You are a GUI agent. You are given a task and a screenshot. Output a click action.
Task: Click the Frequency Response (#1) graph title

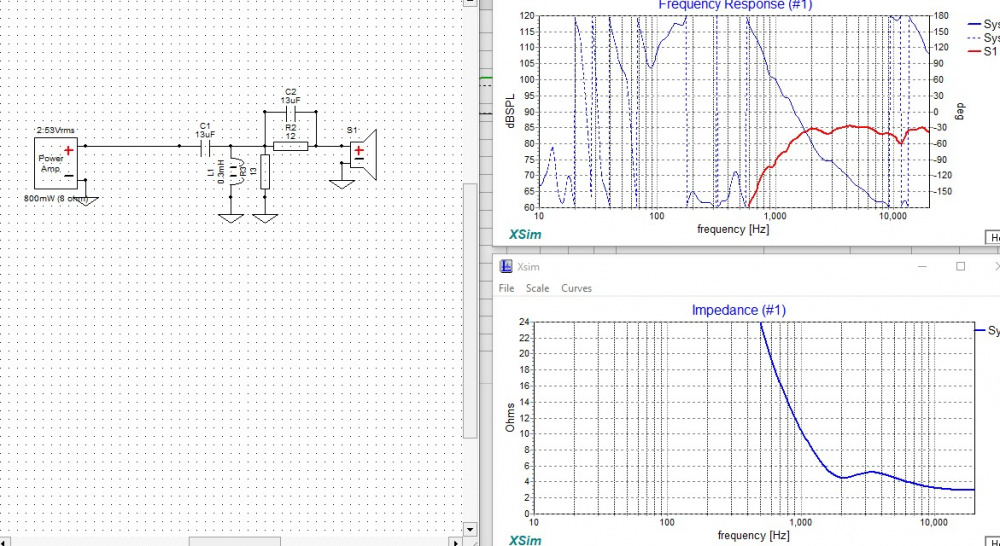(x=734, y=5)
